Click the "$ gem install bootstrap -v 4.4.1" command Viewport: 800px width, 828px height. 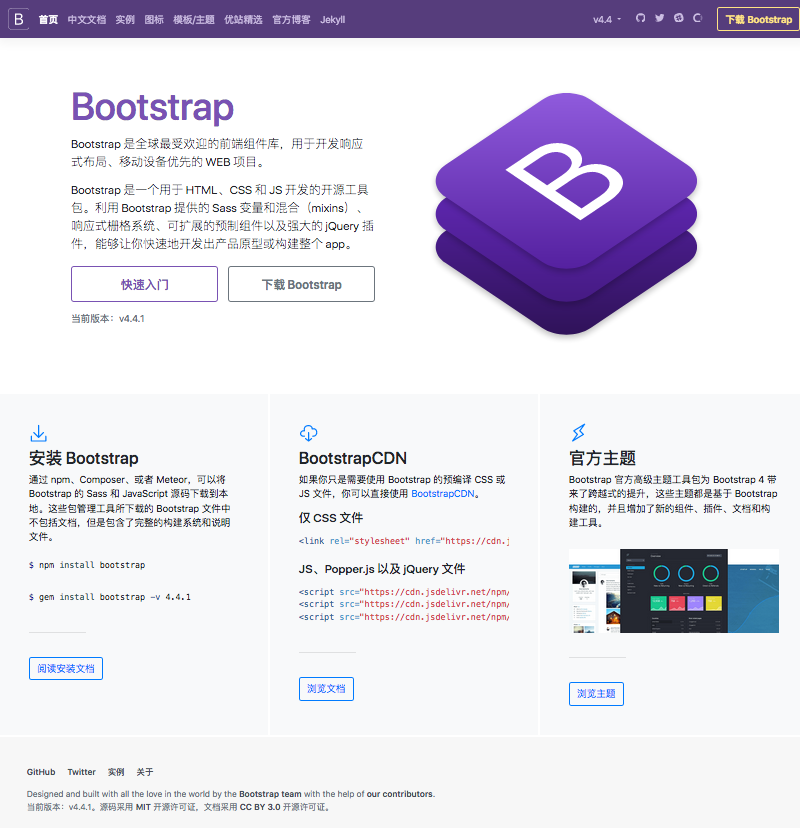110,597
